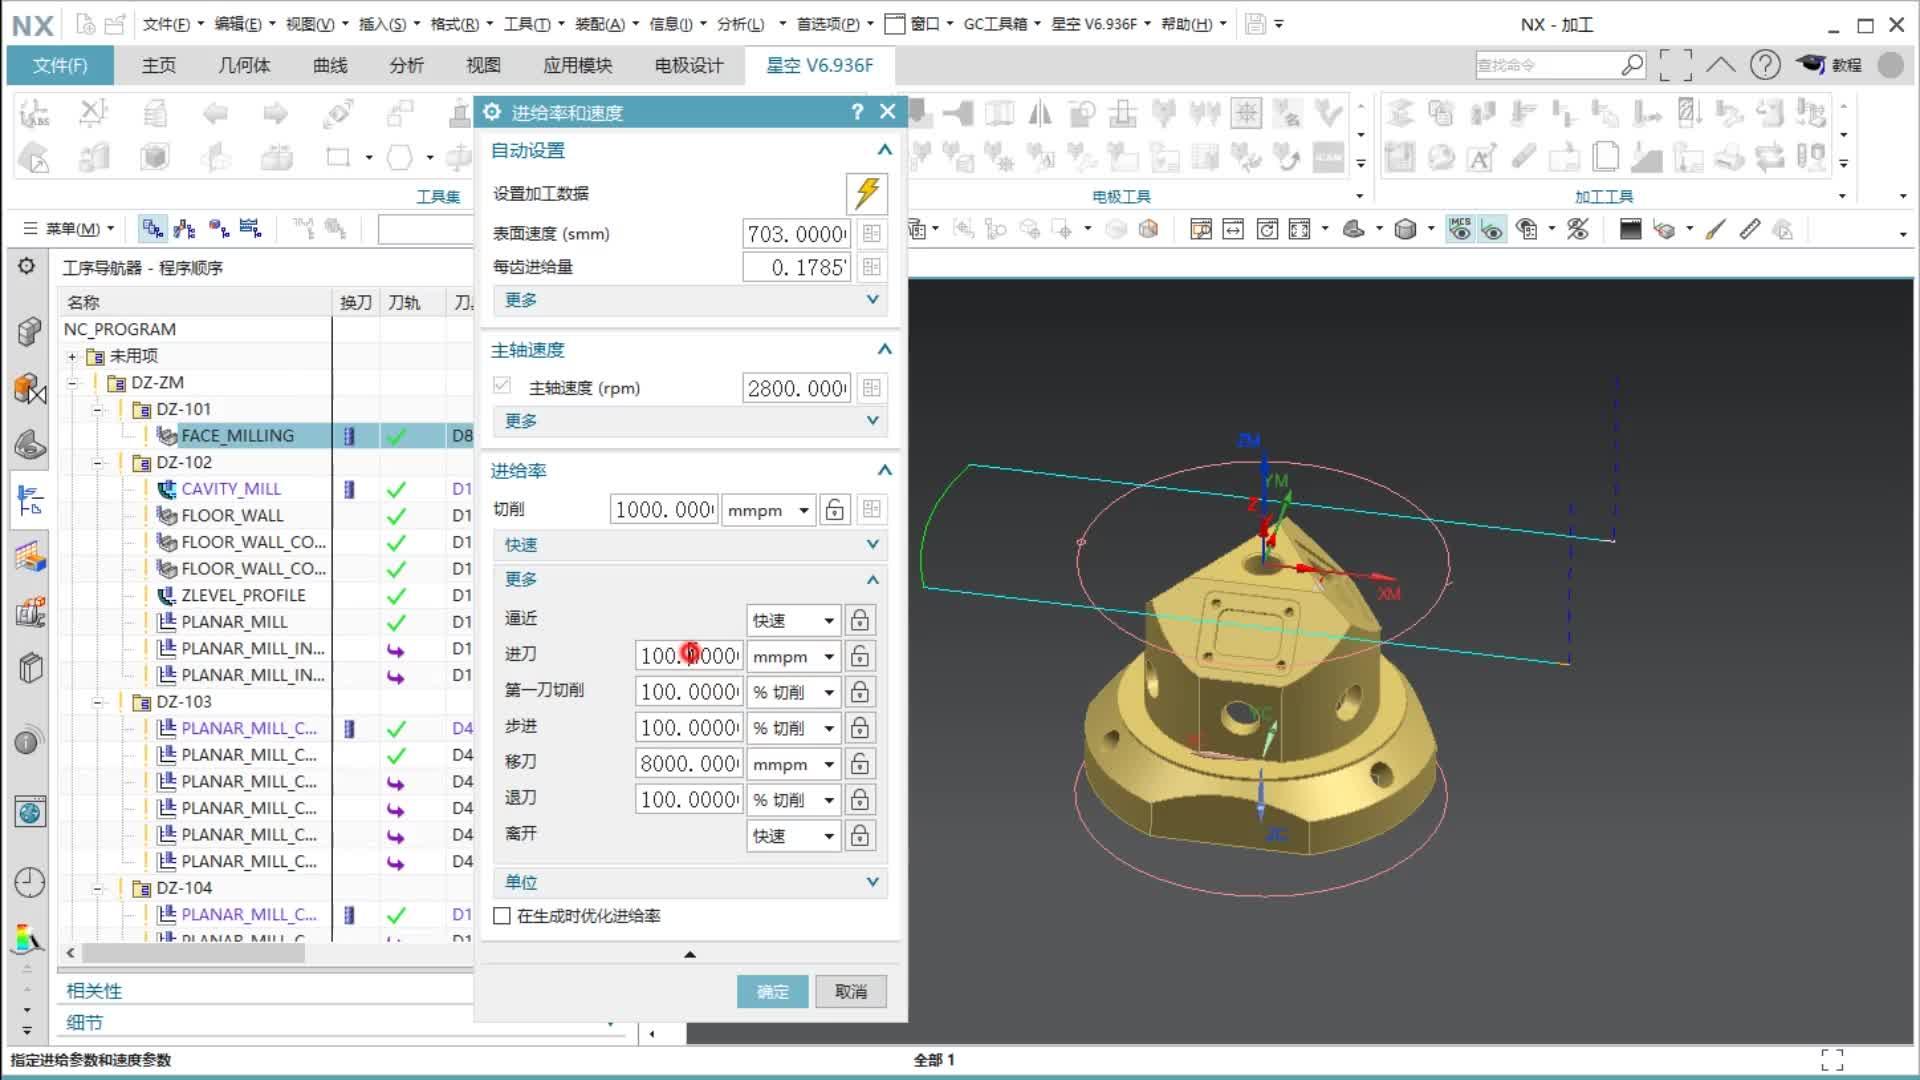The height and width of the screenshot is (1080, 1920).
Task: Click the help question mark in dialog title
Action: click(x=857, y=112)
